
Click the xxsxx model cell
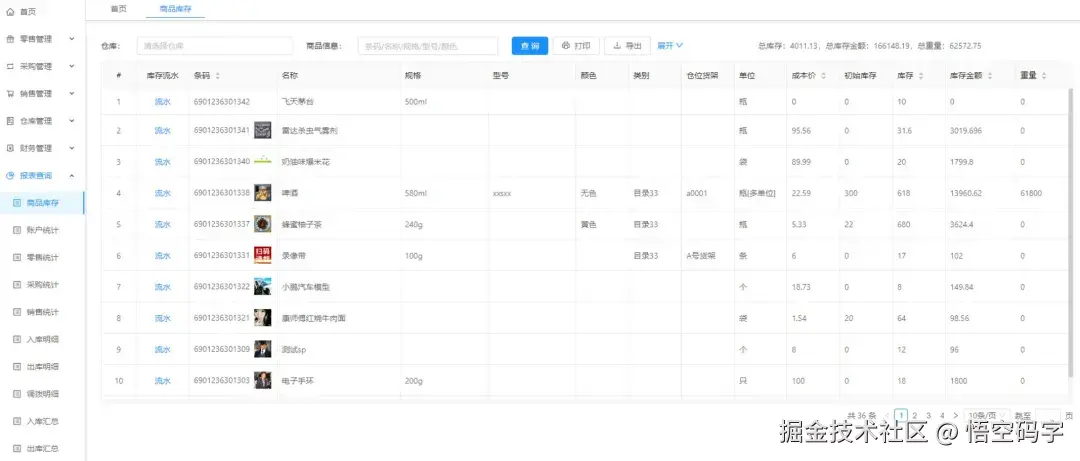(x=502, y=193)
